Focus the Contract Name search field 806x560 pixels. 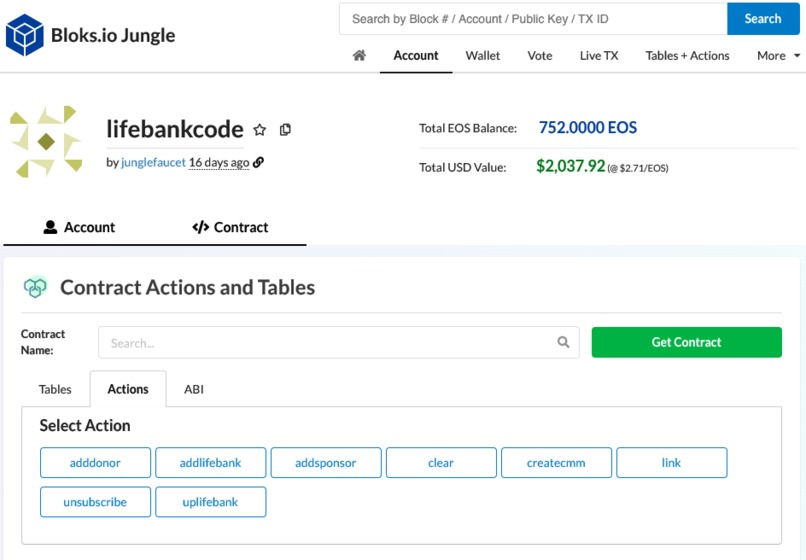[339, 342]
